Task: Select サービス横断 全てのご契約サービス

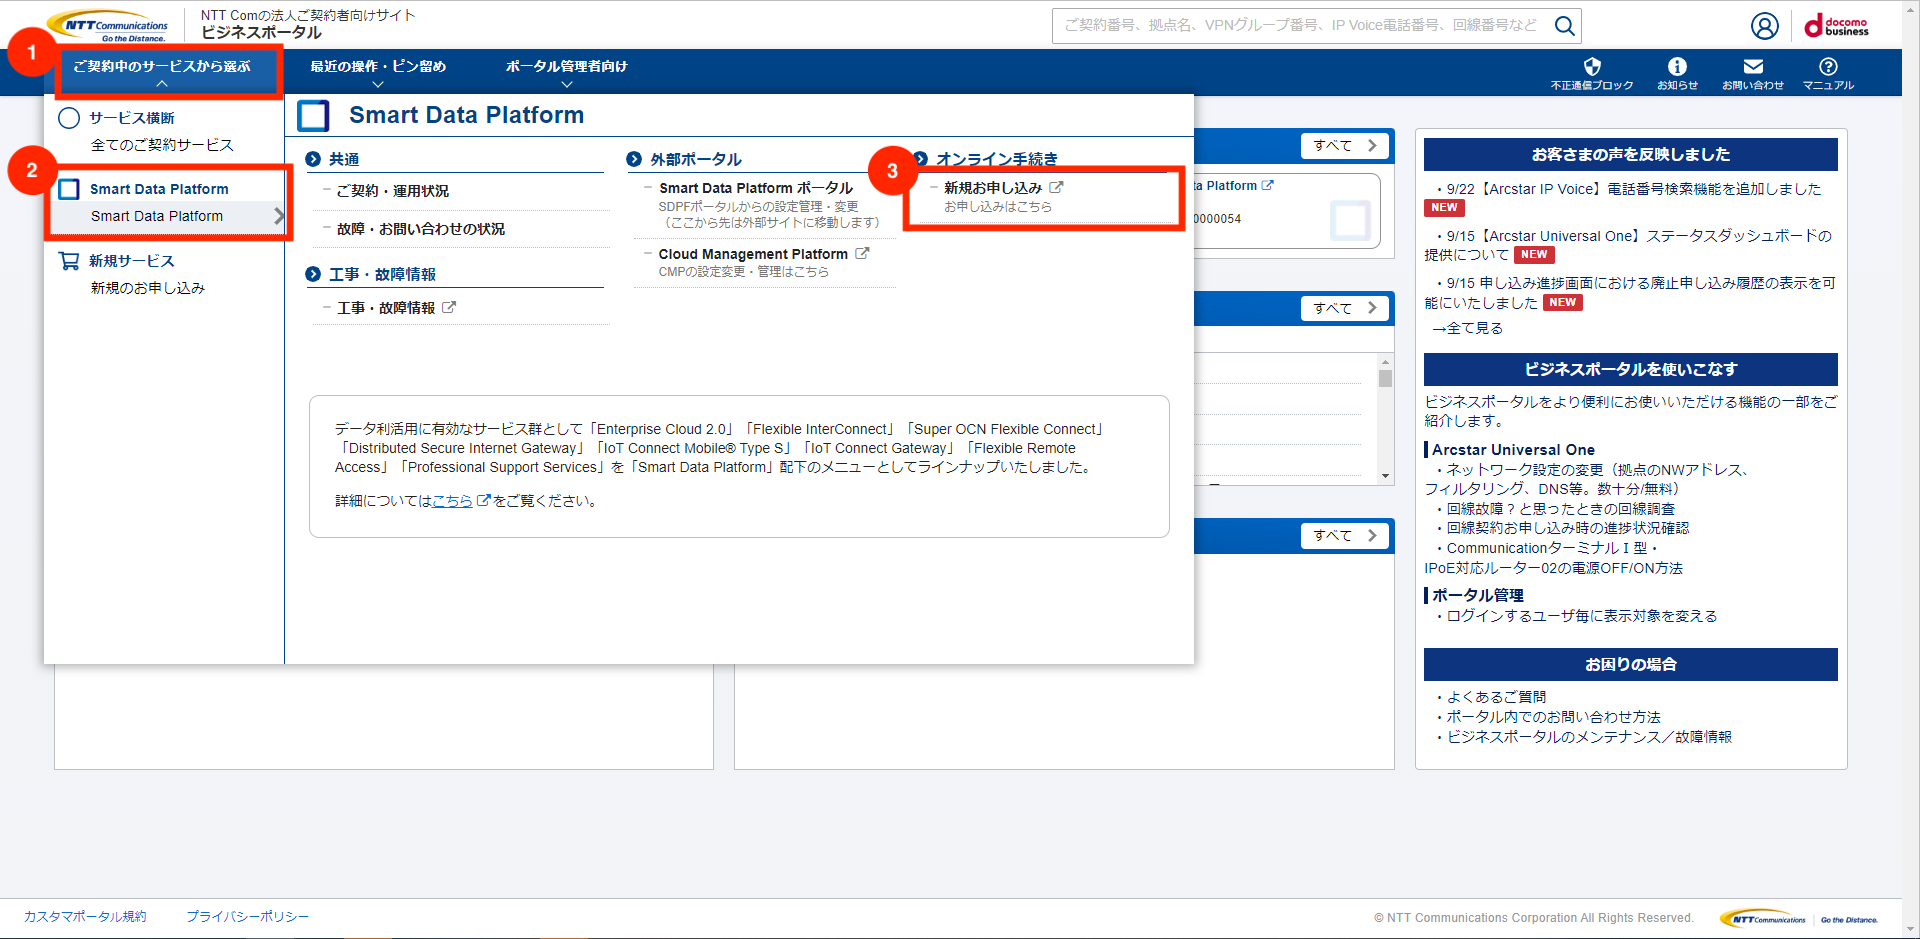Action: [162, 145]
